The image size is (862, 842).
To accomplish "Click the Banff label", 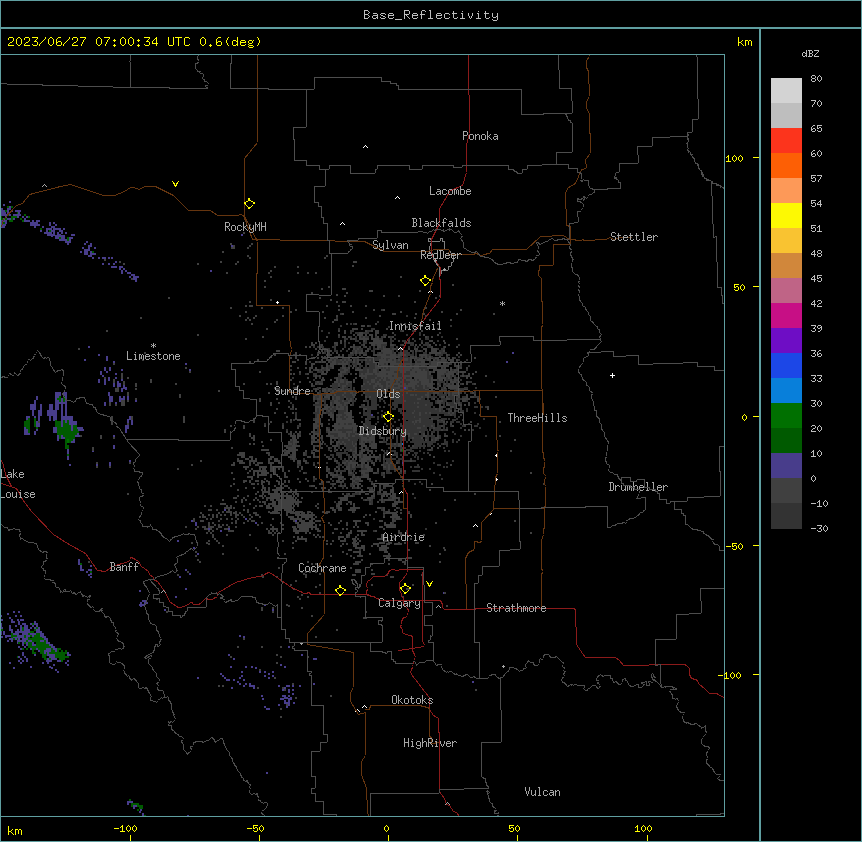I will tap(124, 567).
